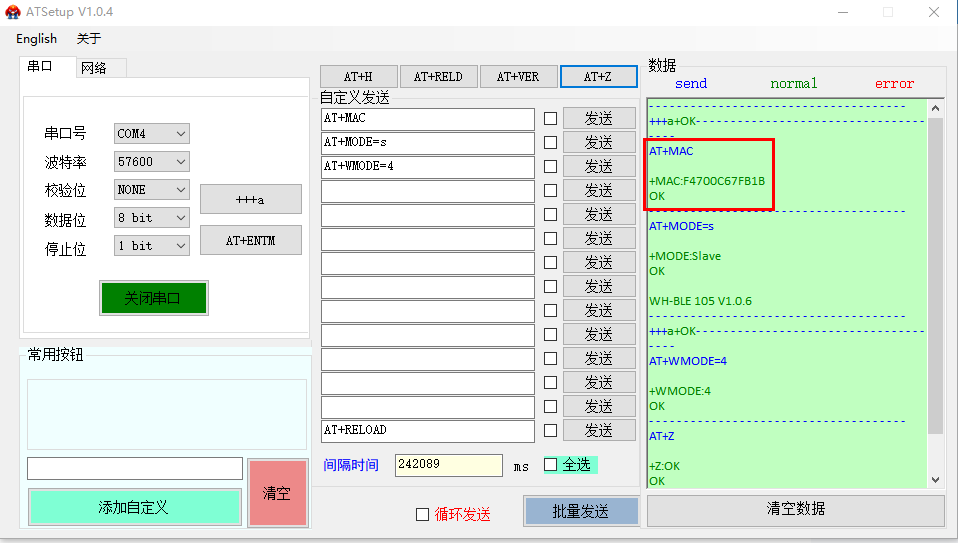
Task: Toggle the 循环发送 loop send checkbox
Action: [x=422, y=514]
